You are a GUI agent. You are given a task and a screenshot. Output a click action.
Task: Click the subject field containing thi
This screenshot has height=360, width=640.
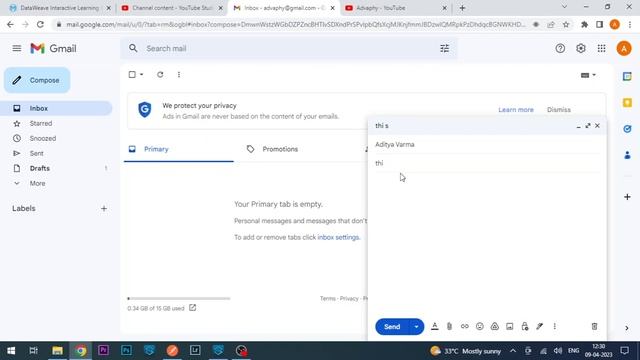(x=487, y=163)
